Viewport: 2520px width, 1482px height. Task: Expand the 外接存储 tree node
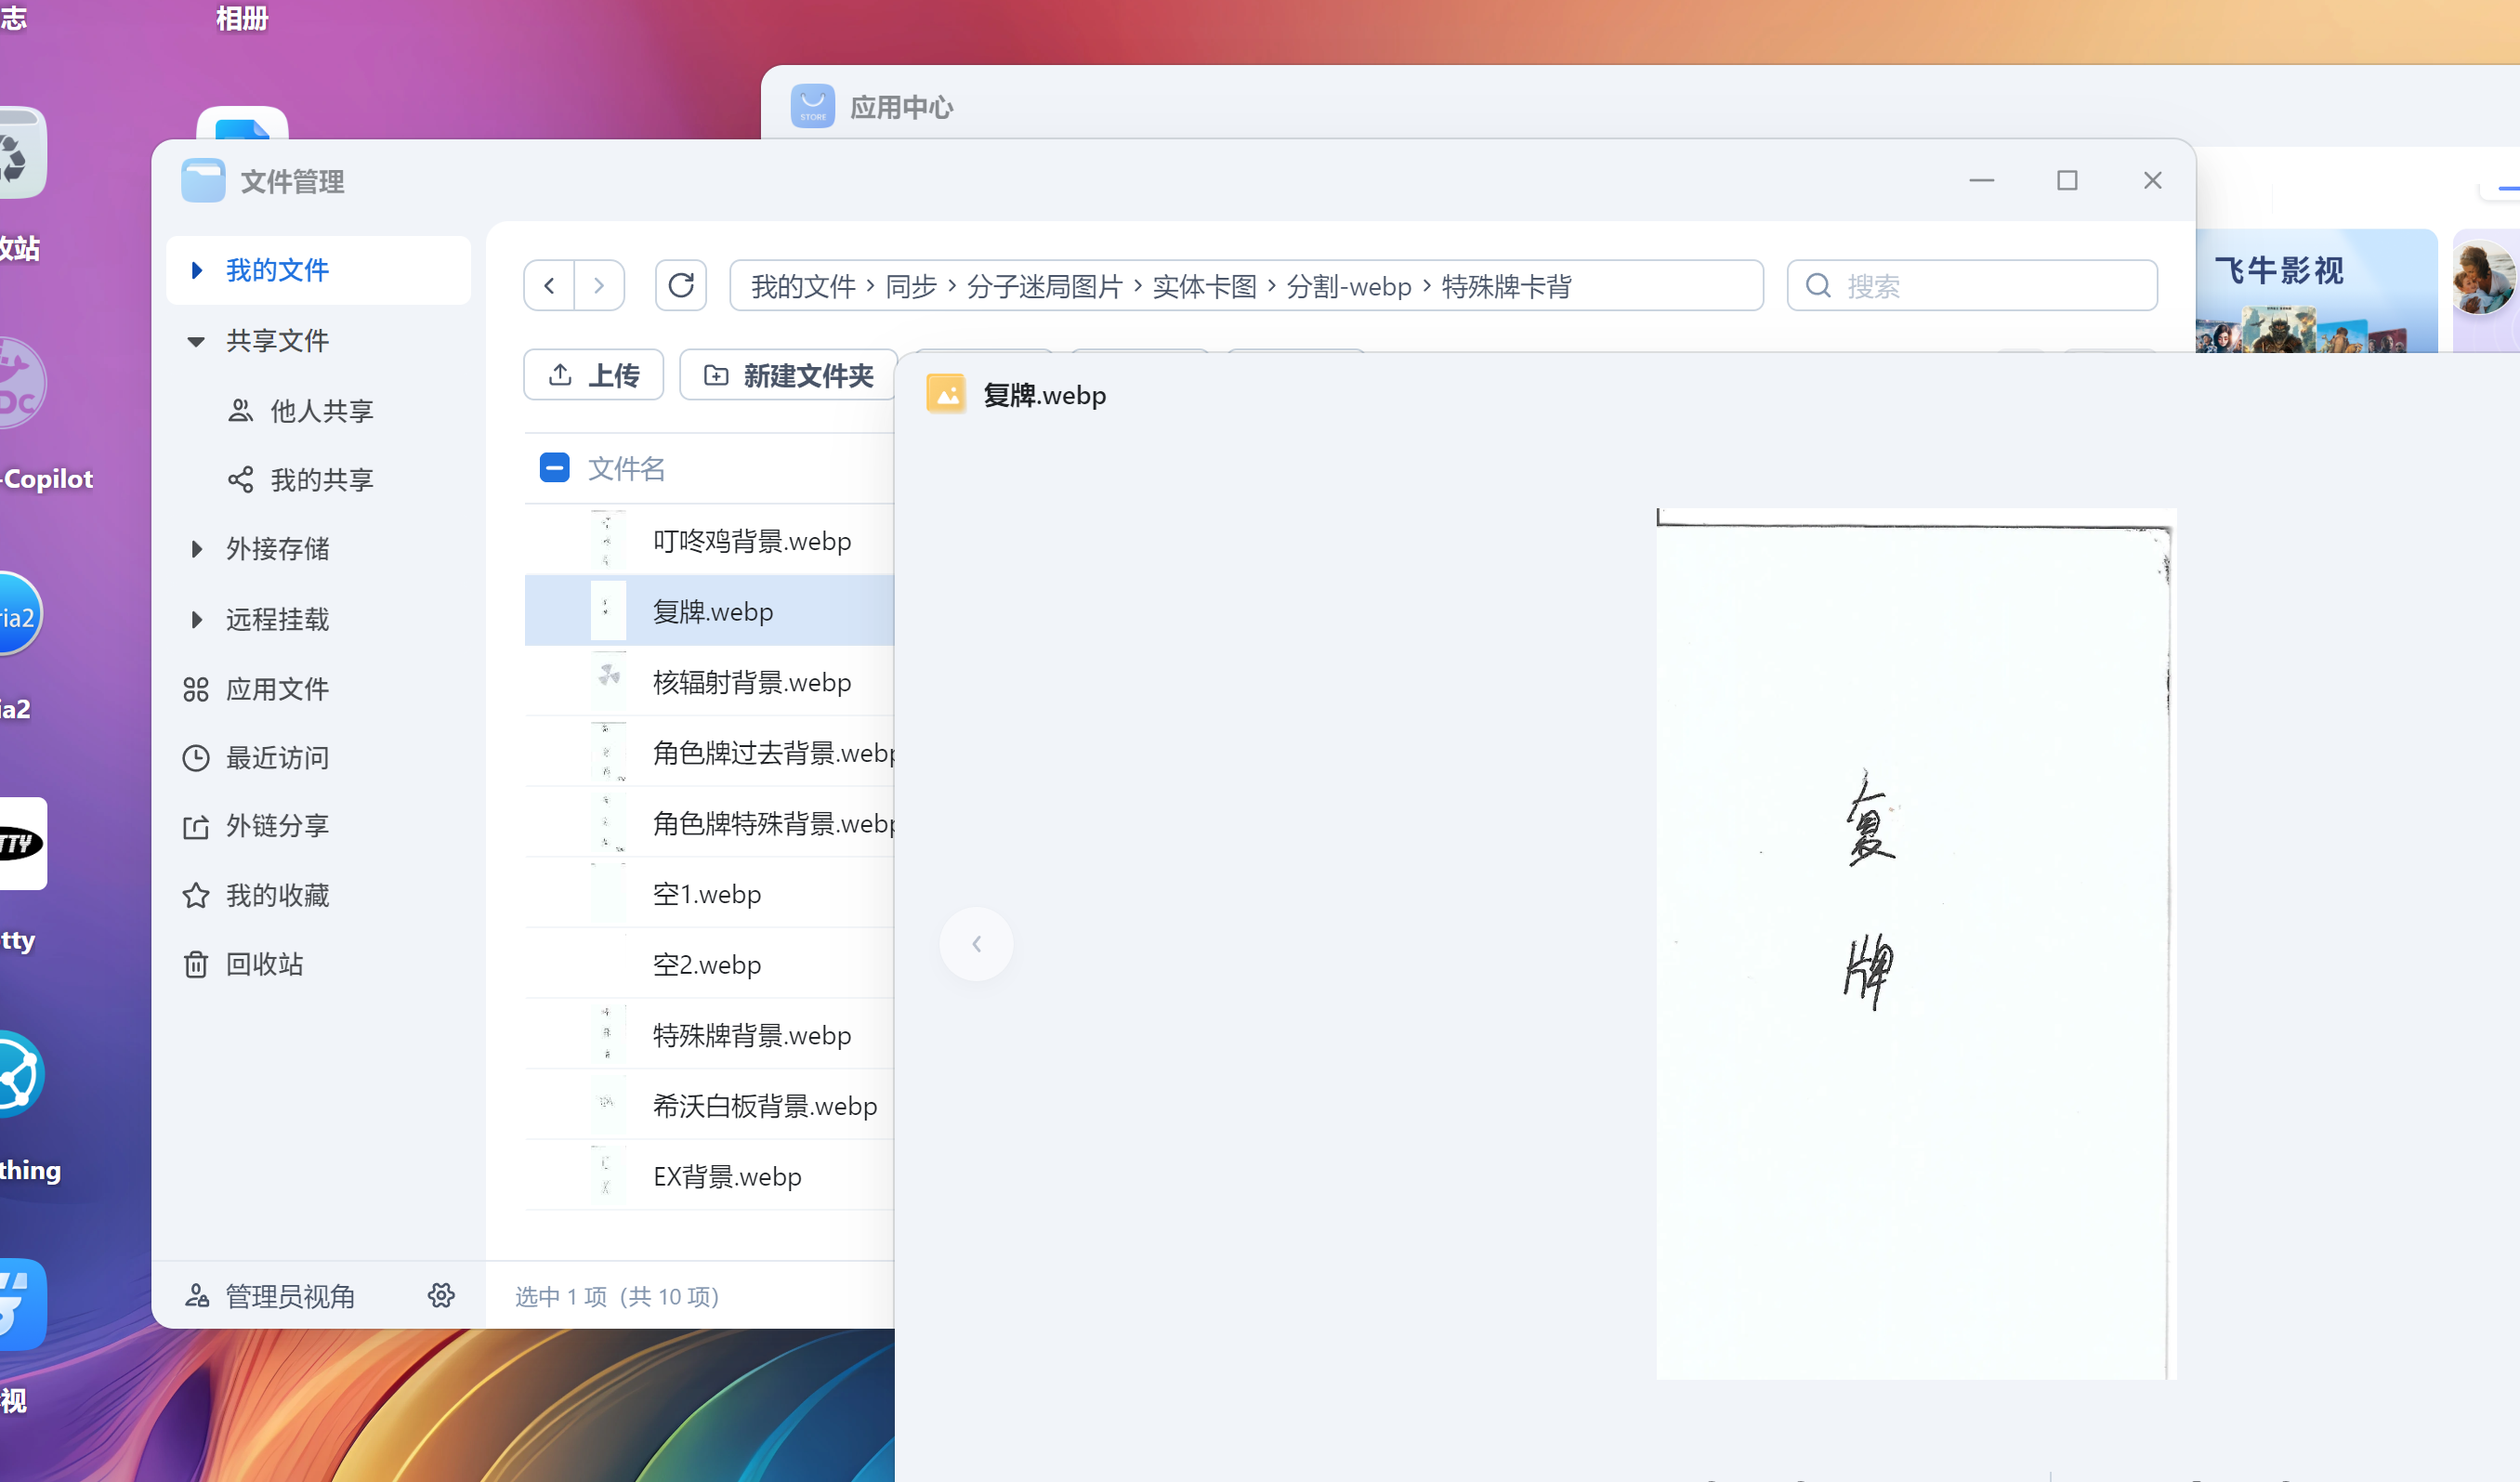(x=197, y=549)
